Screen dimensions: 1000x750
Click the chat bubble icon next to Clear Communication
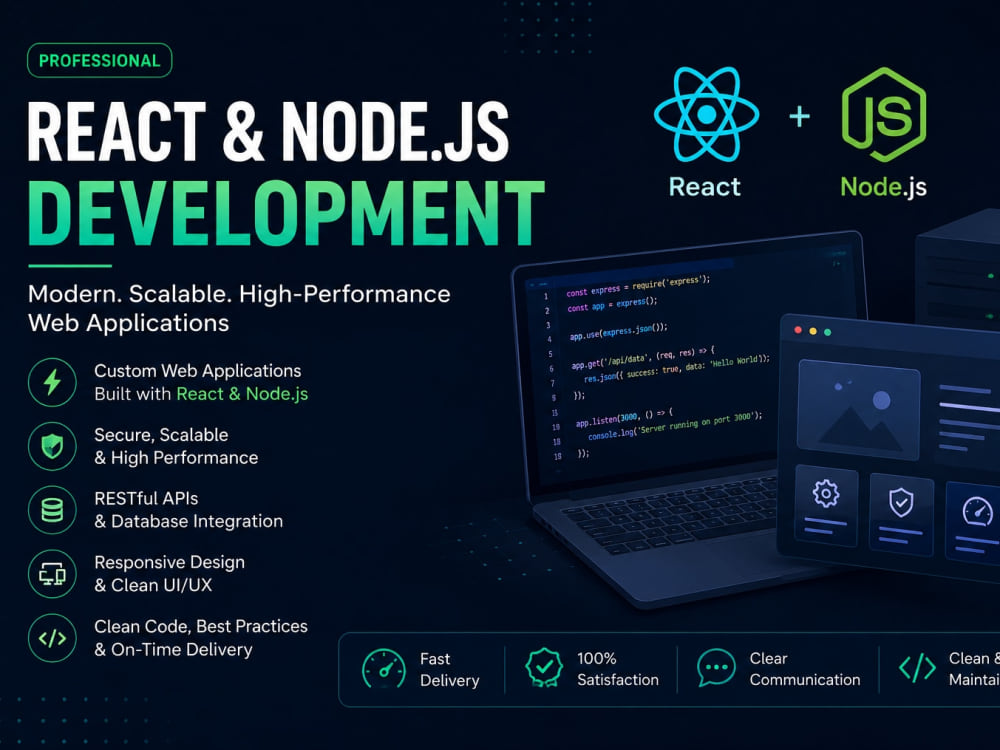[x=716, y=668]
